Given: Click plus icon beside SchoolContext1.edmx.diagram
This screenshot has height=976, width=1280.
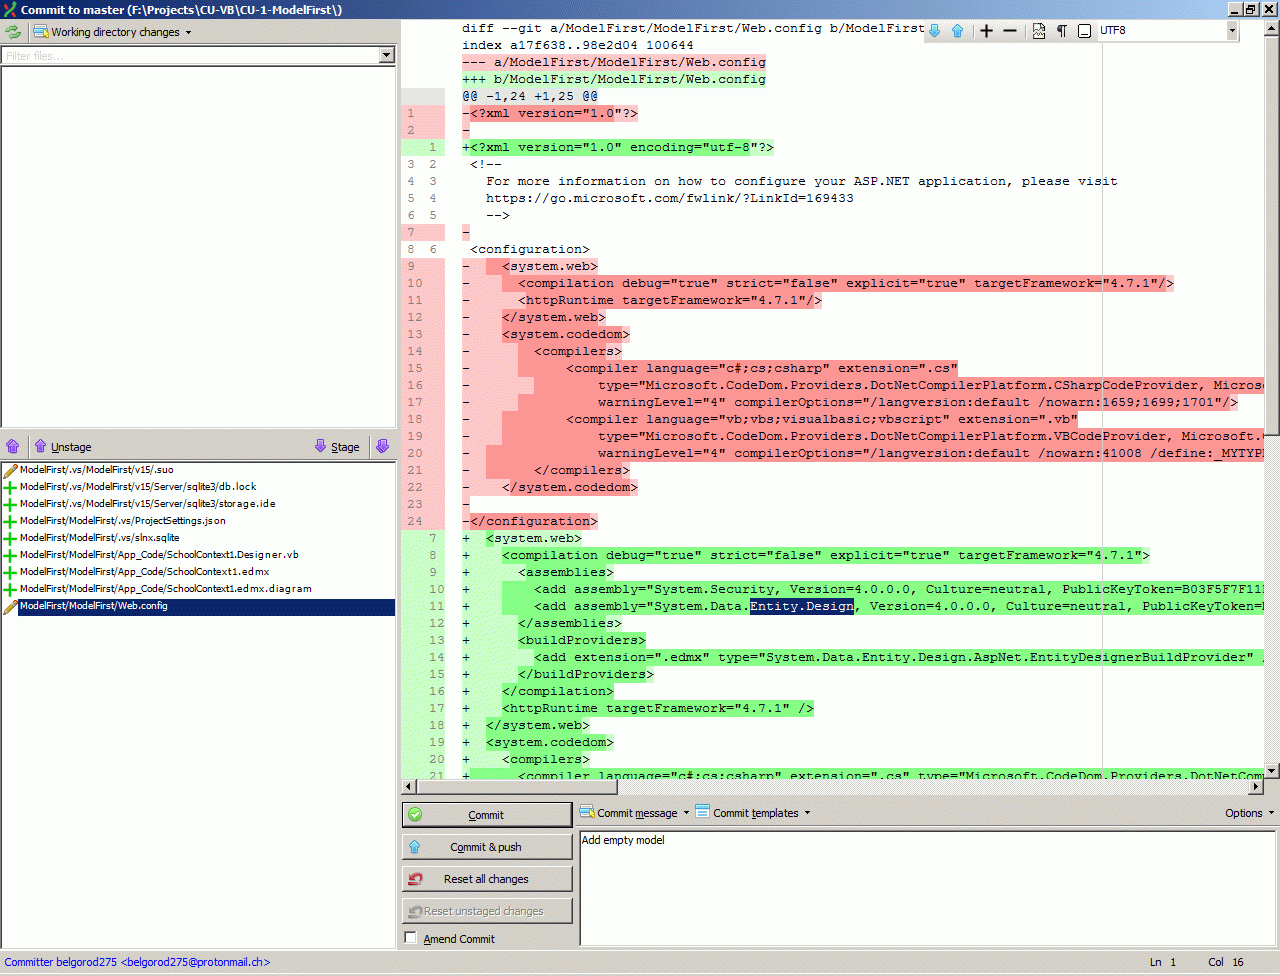Looking at the screenshot, I should 10,589.
